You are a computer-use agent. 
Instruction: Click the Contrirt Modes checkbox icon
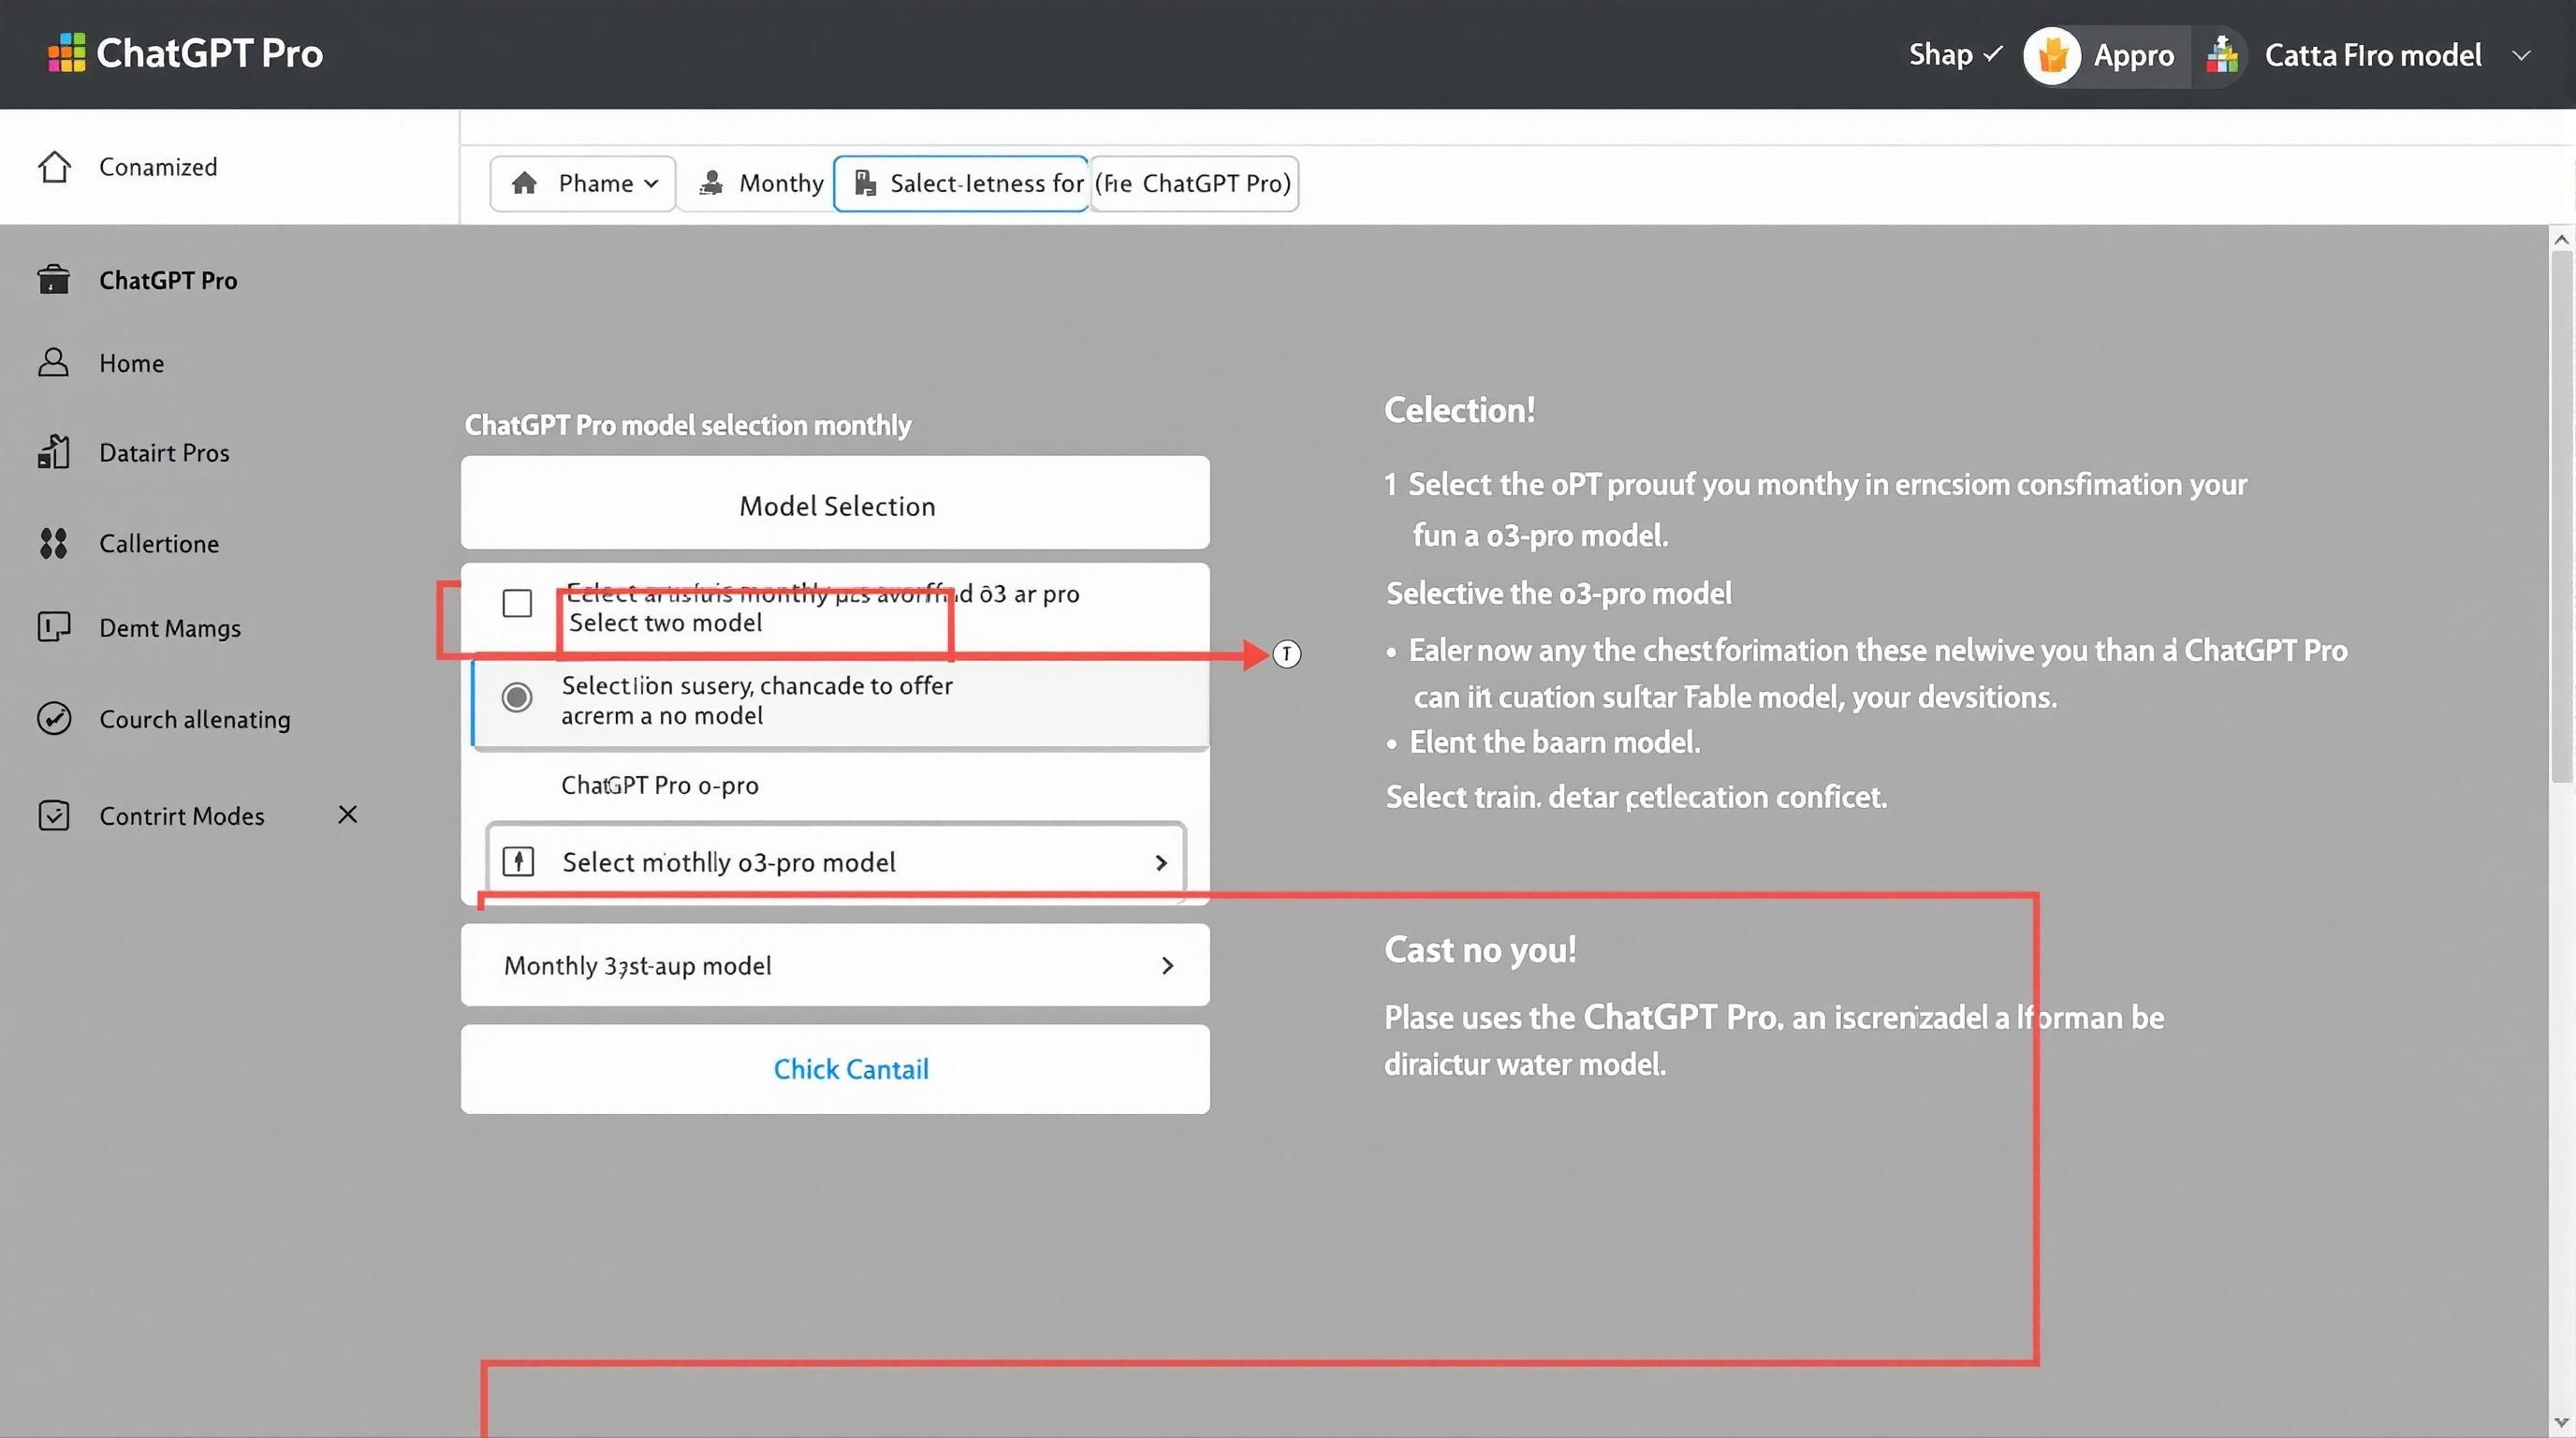coord(54,815)
